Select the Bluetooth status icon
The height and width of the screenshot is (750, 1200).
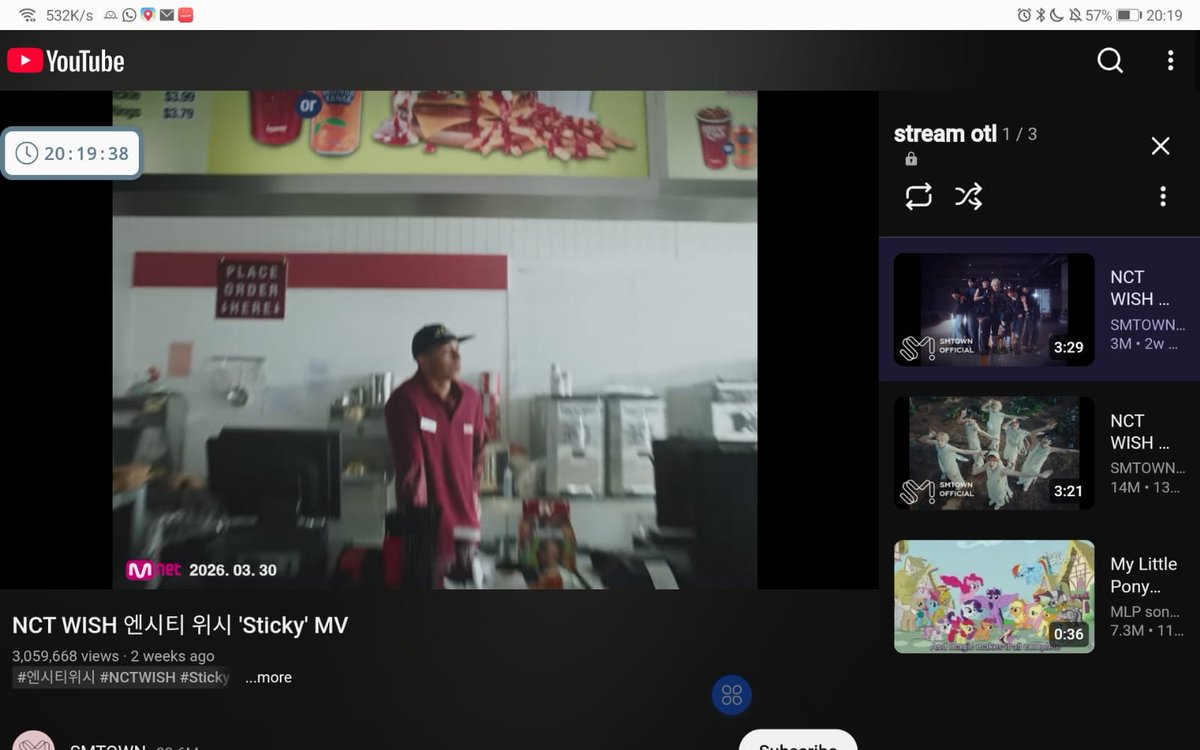click(x=1040, y=15)
